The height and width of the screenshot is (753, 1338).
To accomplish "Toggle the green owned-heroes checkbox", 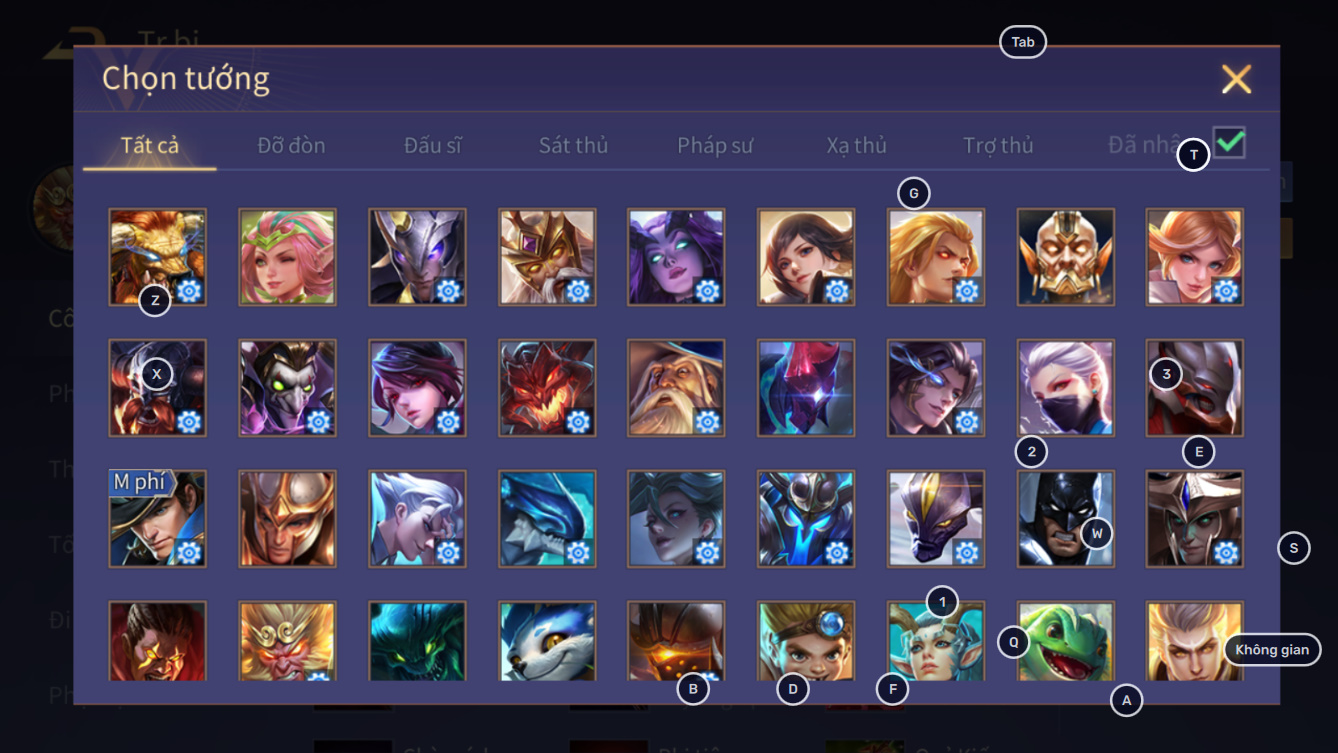I will (1229, 142).
